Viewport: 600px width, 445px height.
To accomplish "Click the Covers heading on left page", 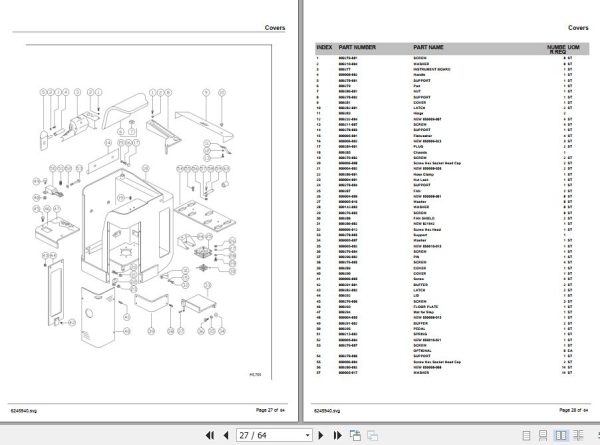I will tap(275, 28).
